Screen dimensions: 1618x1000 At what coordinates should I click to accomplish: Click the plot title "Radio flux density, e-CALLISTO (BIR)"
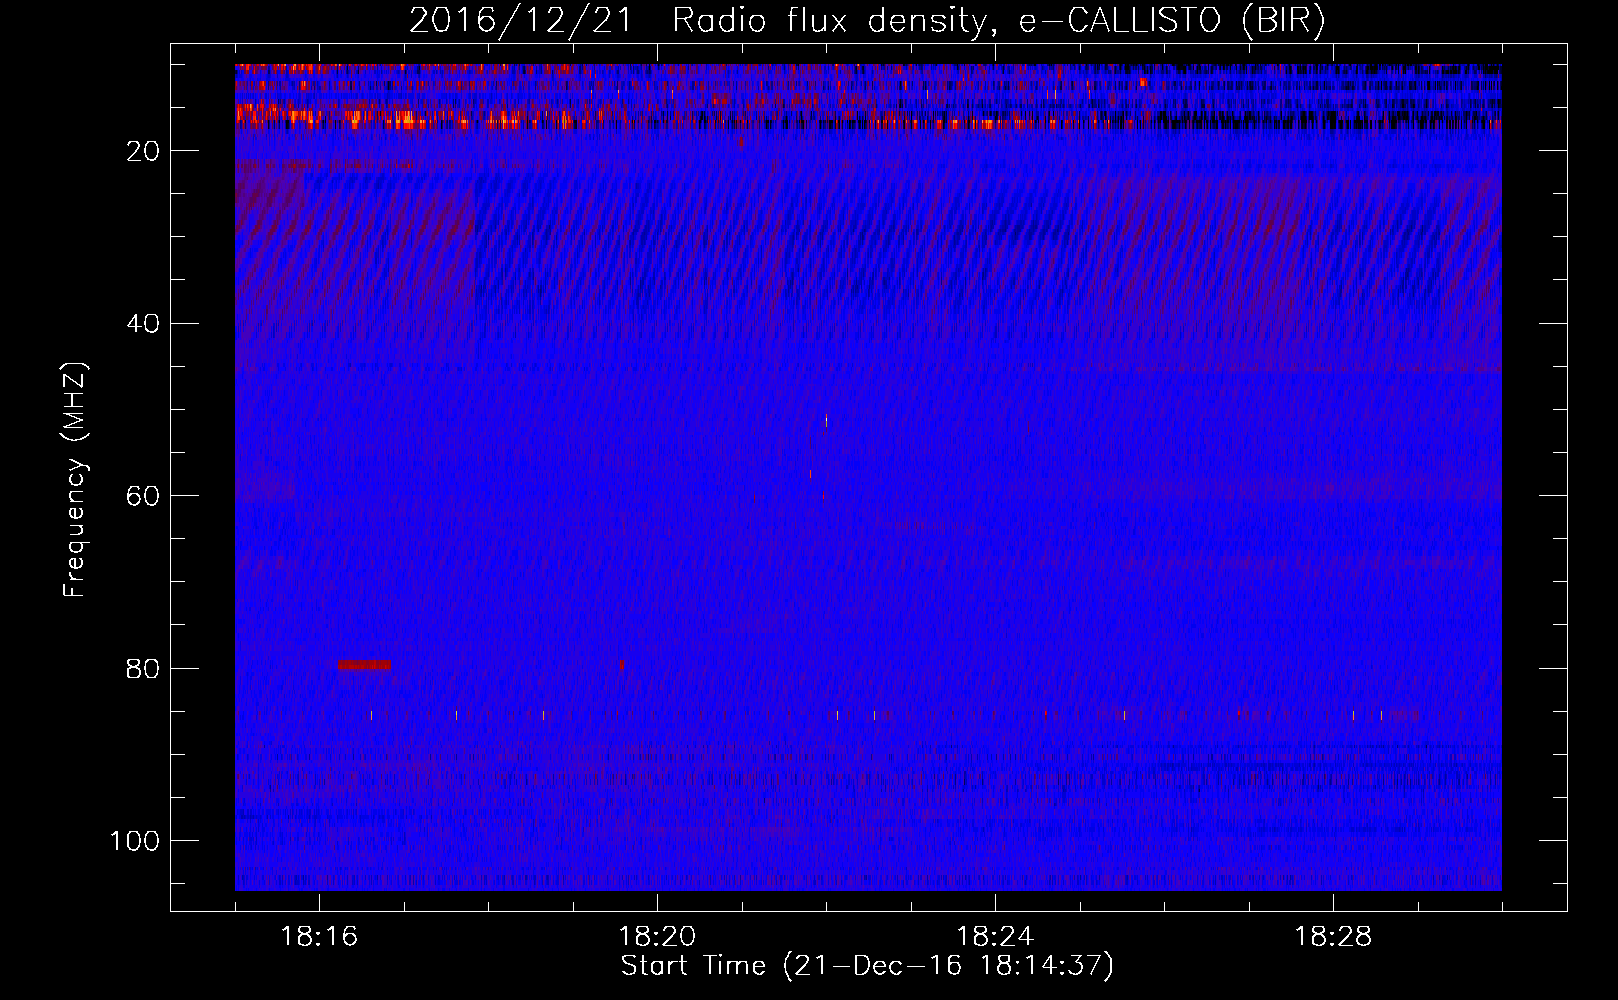(999, 20)
